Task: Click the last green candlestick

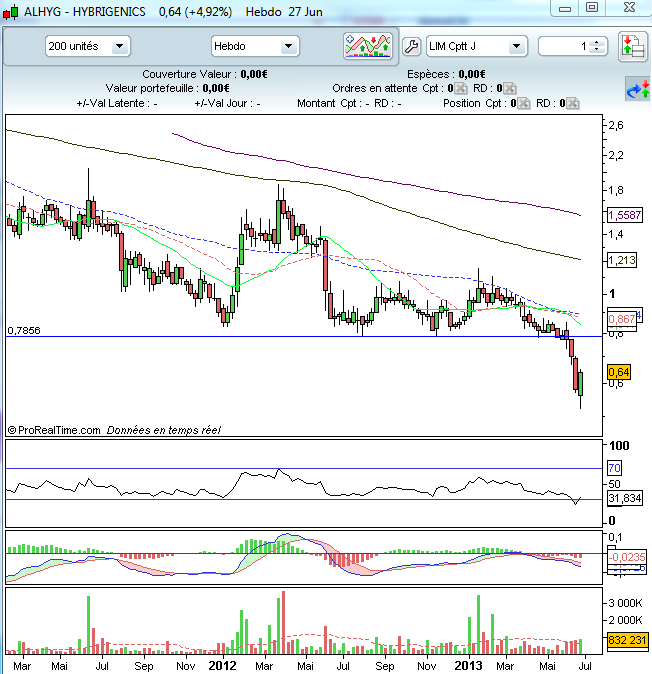Action: [x=581, y=384]
